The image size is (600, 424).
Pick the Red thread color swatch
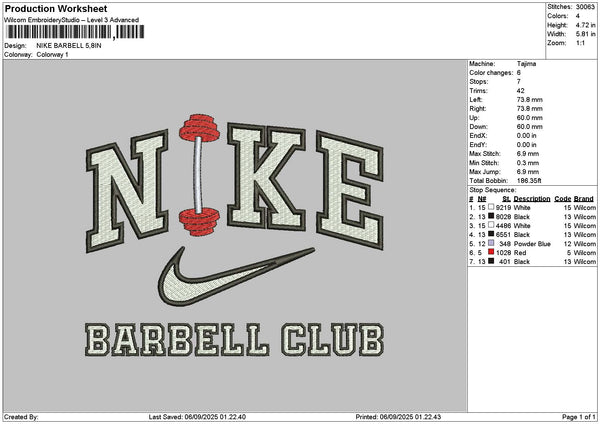click(x=491, y=252)
